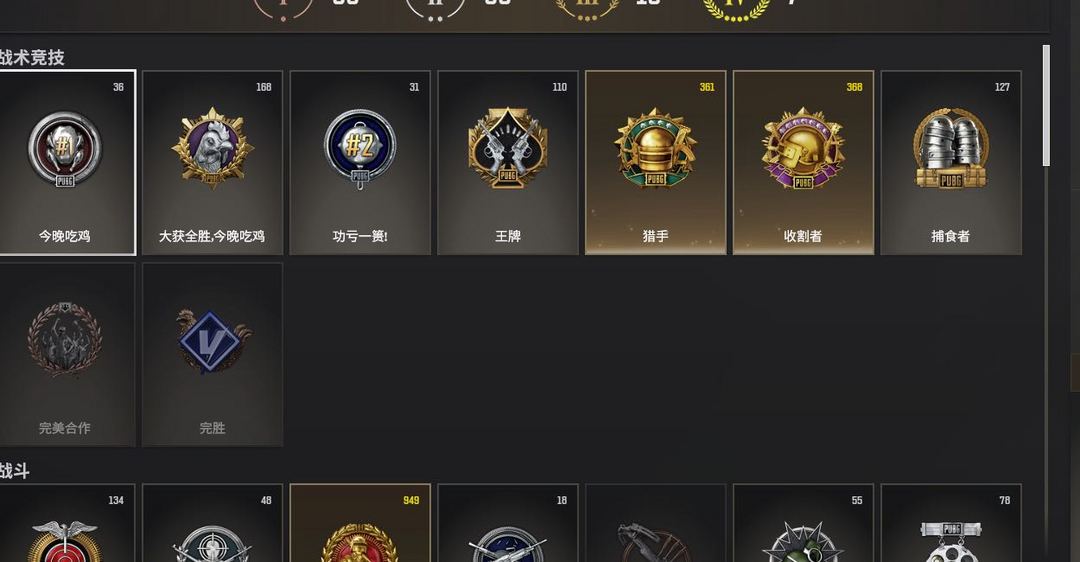Open the spiked grenade medal with count 55
Screen dimensions: 1080x562
(x=803, y=523)
